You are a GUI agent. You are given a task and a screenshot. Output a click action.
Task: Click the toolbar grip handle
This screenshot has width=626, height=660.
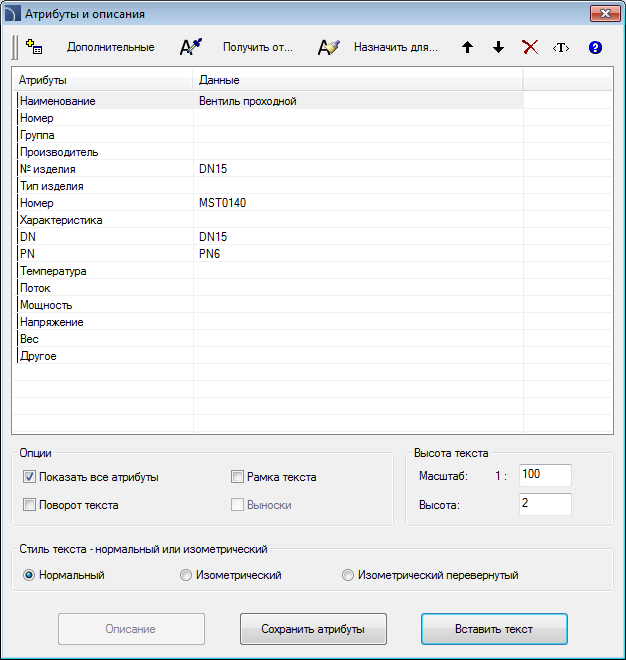pyautogui.click(x=15, y=47)
